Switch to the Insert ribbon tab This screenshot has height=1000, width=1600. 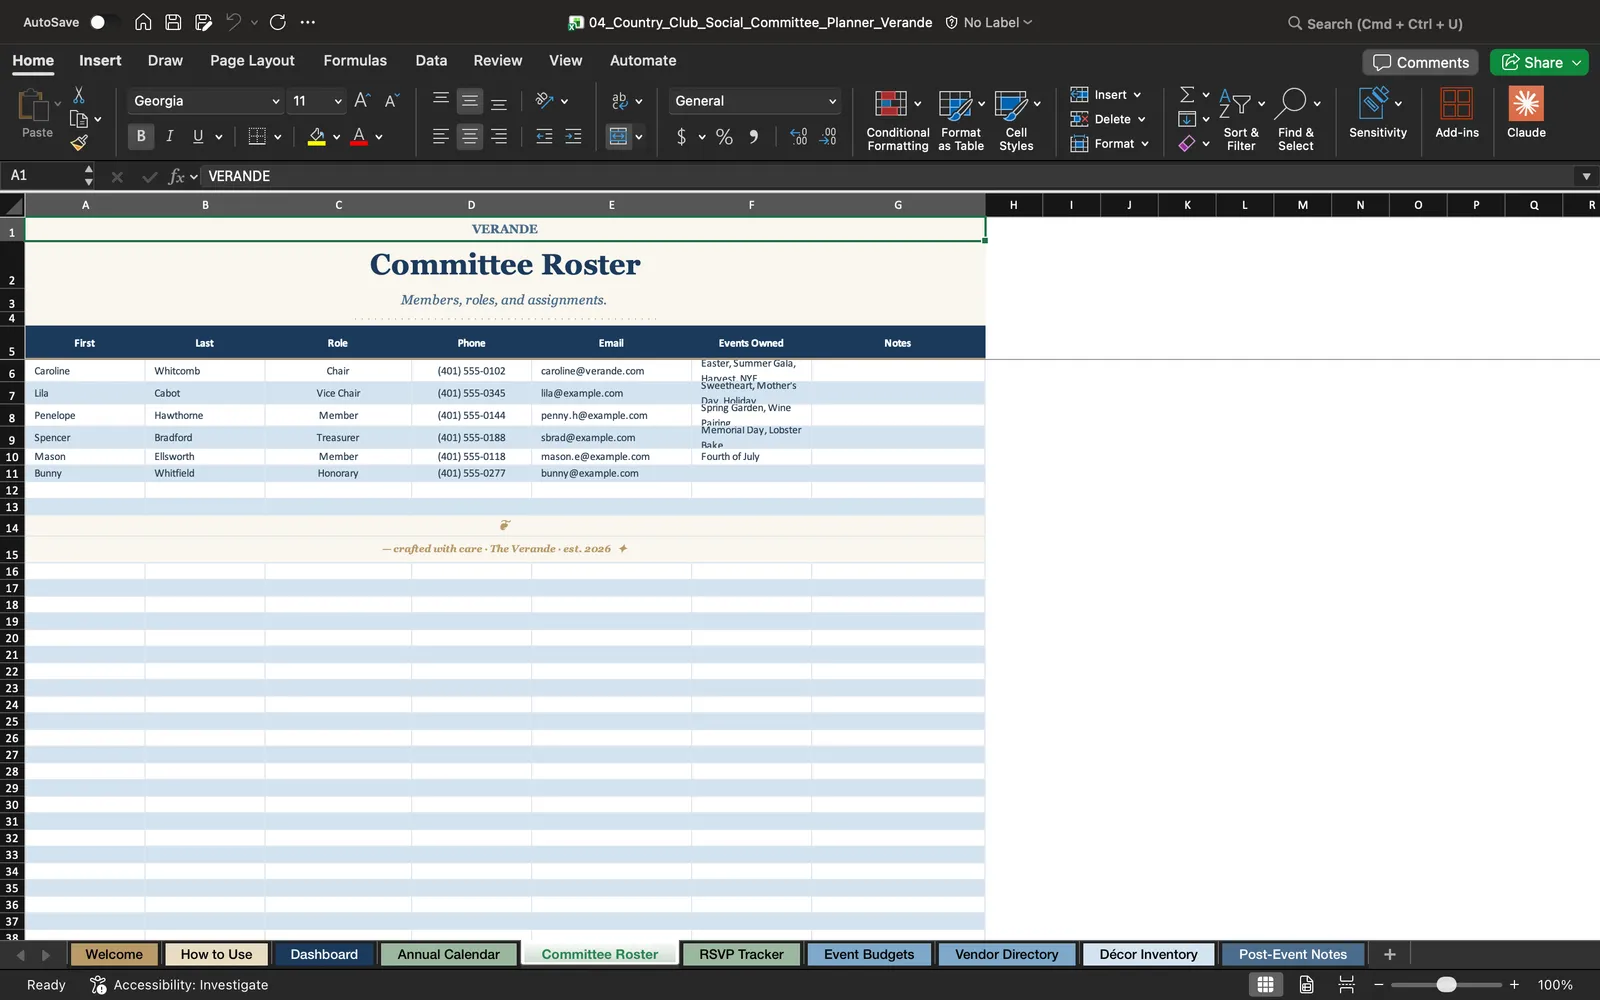(100, 60)
